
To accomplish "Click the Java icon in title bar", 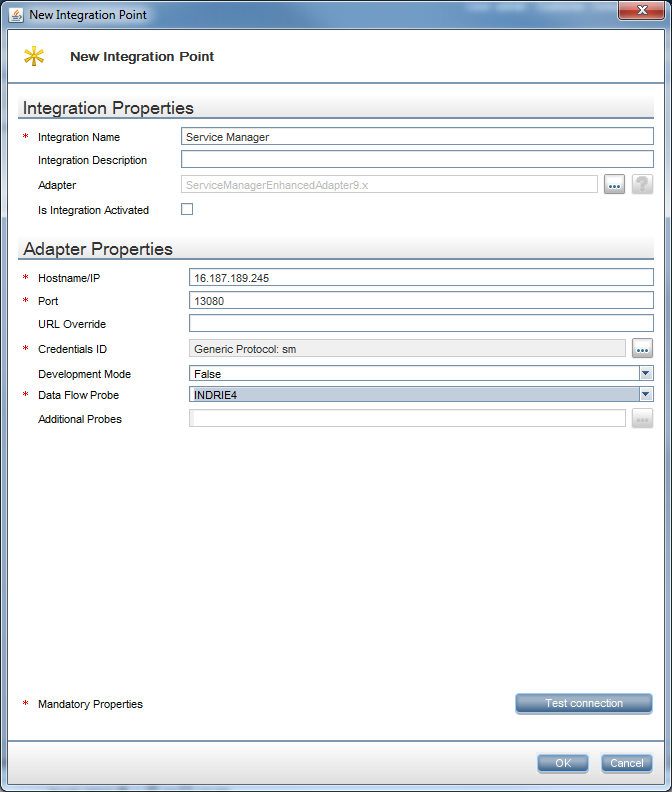I will coord(16,15).
